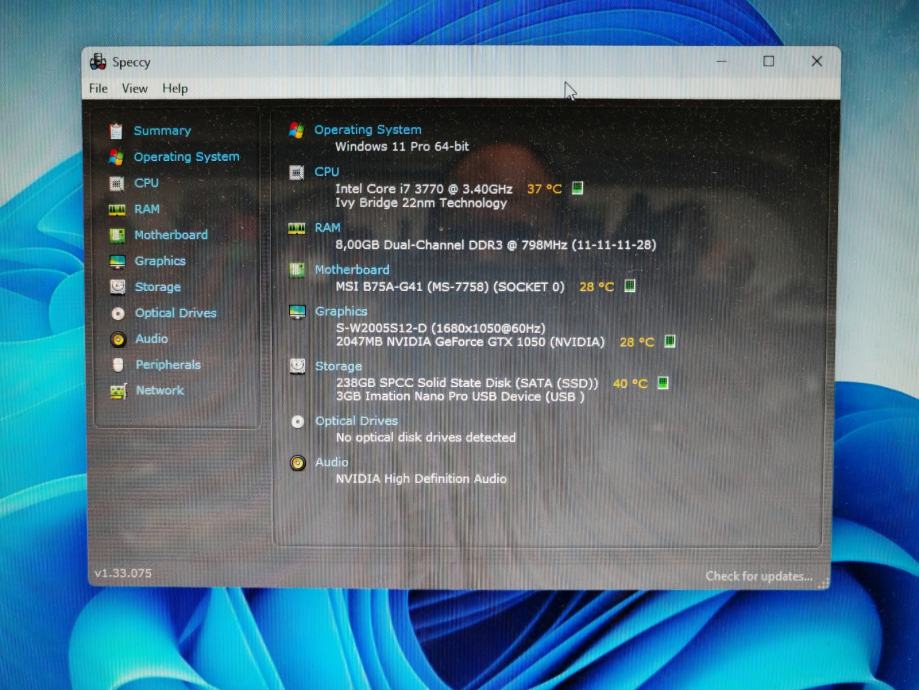Screen dimensions: 919x690
Task: Select Operating System in the sidebar
Action: 186,157
